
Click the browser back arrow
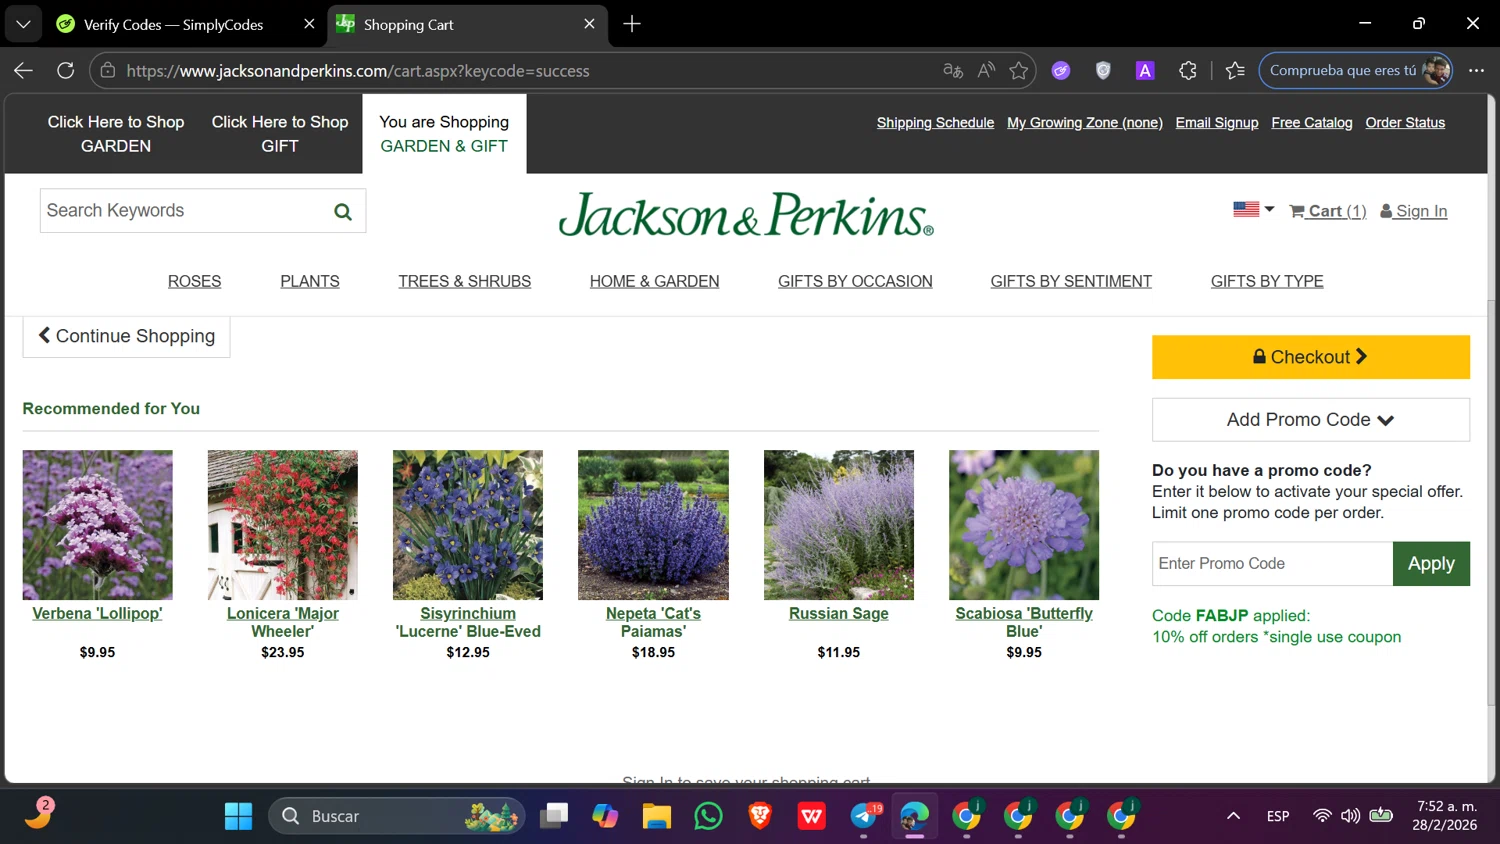coord(23,70)
